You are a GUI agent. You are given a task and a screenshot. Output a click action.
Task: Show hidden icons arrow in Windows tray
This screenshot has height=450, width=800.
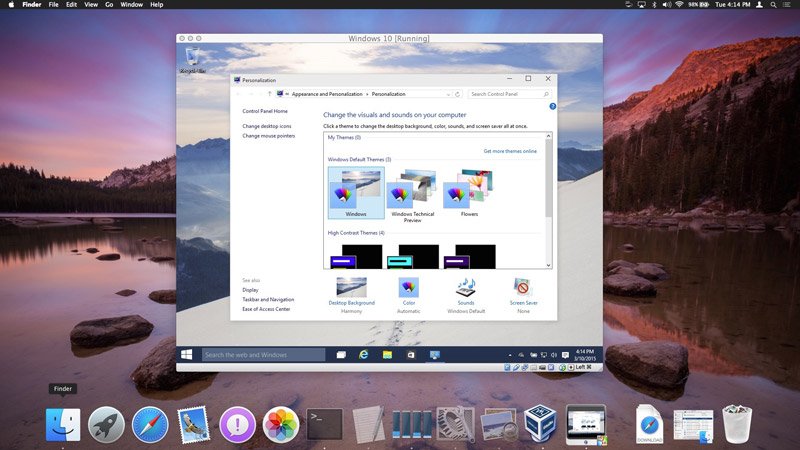[x=510, y=355]
